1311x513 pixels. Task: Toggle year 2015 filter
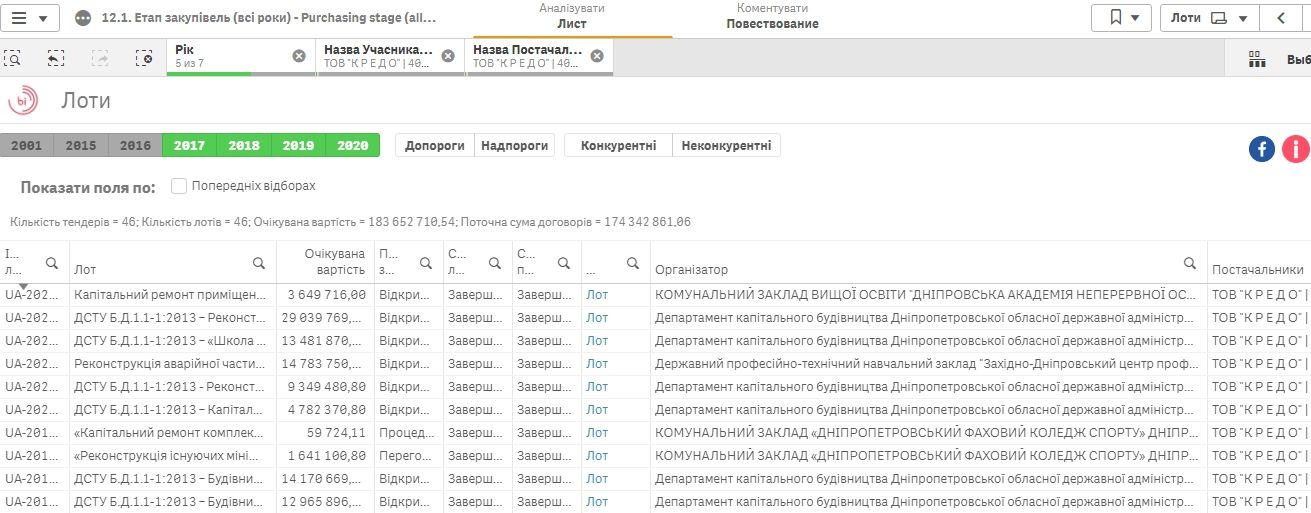click(81, 146)
